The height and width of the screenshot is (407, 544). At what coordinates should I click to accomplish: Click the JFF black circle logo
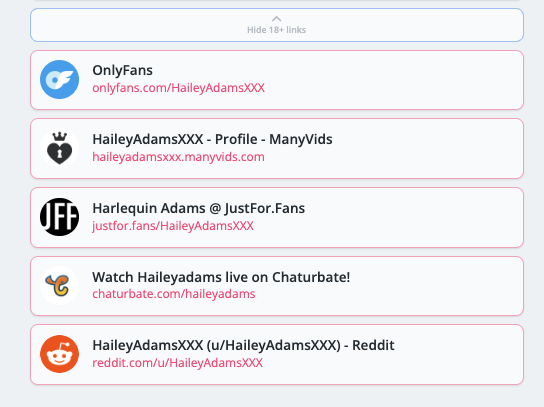point(59,217)
